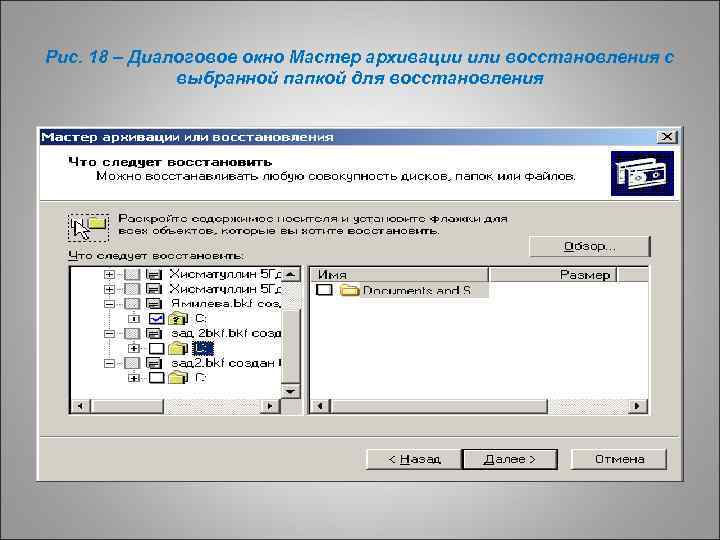The image size is (720, 540).
Task: Click the Documents and S folder icon
Action: point(349,290)
